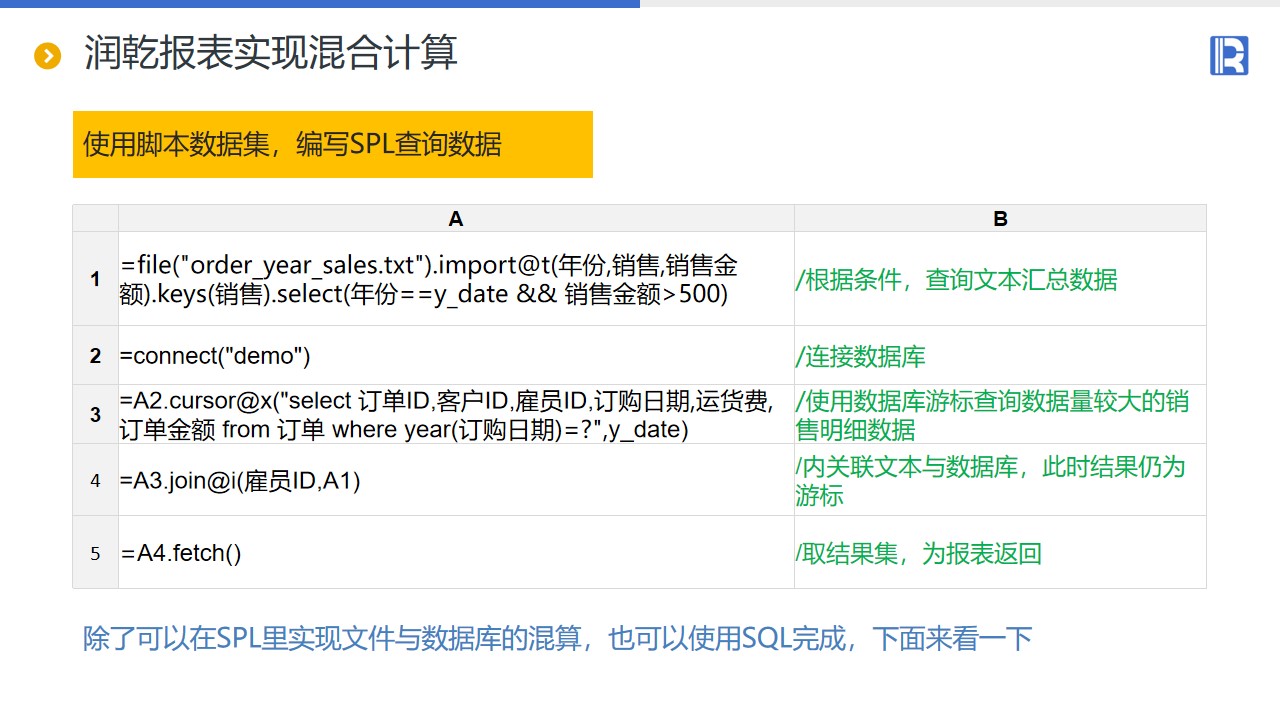Click the blue footer sentence about SQL
The image size is (1280, 720).
557,639
